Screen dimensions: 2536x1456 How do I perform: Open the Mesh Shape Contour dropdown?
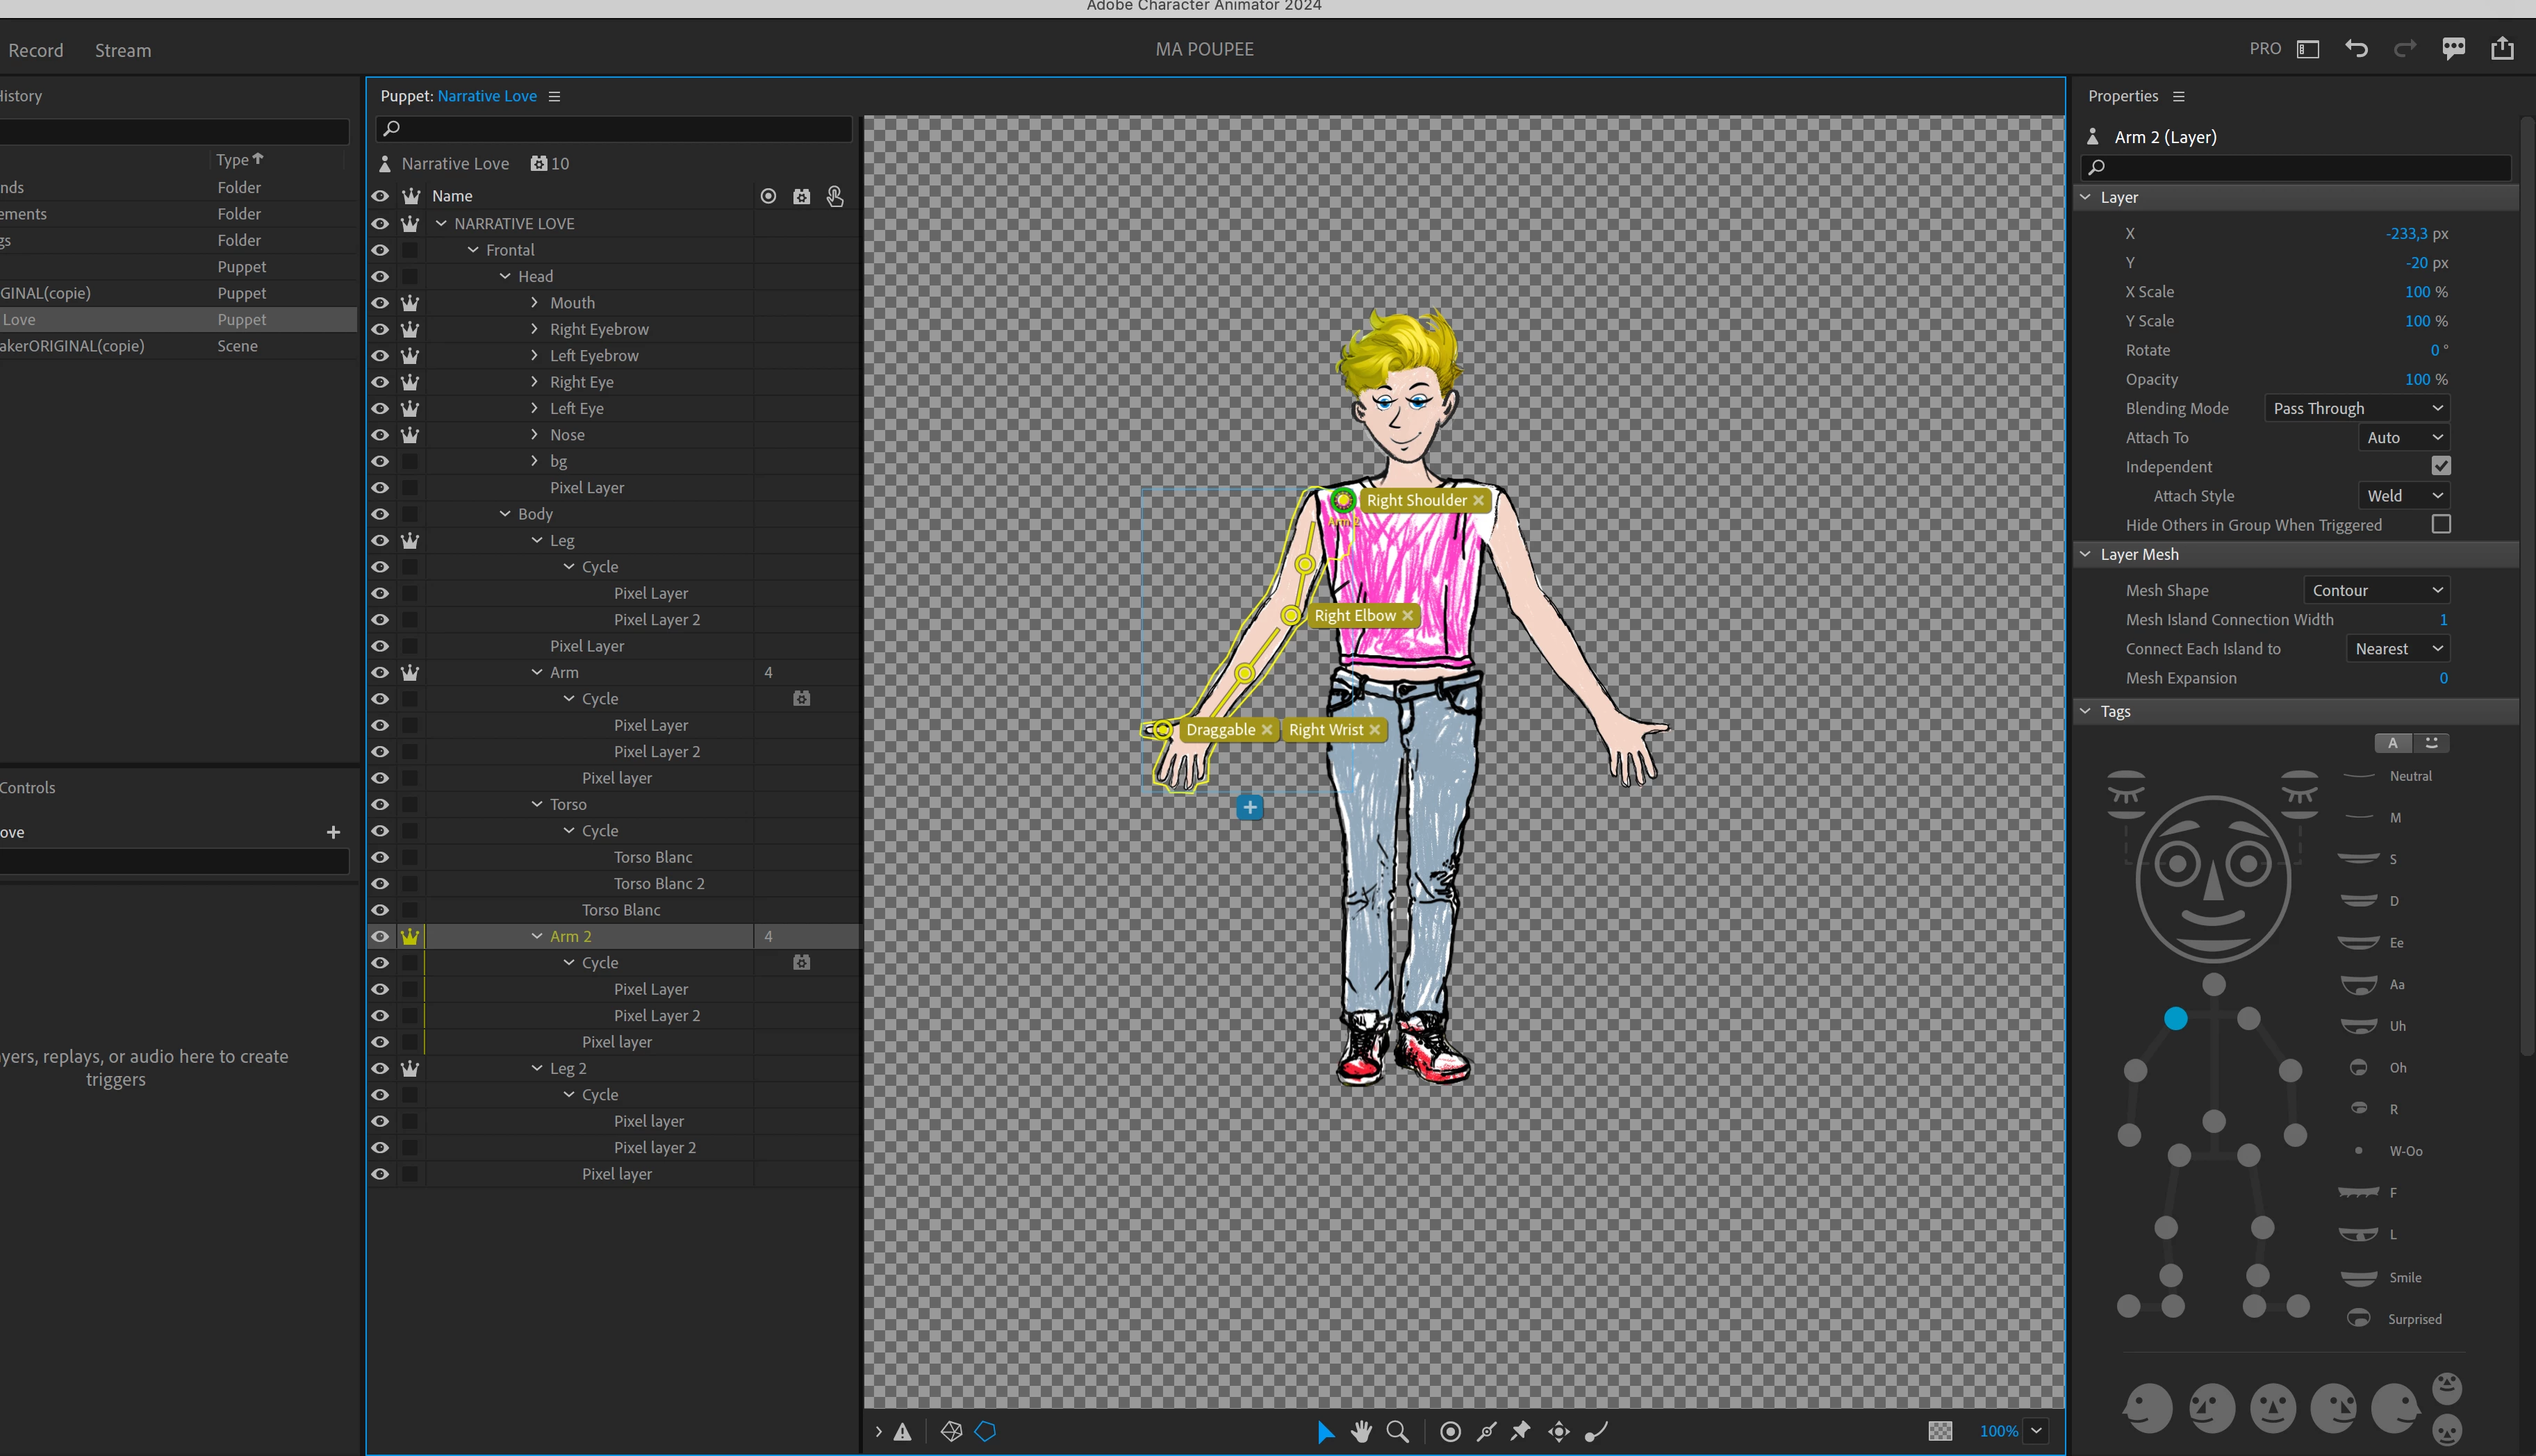(x=2376, y=590)
